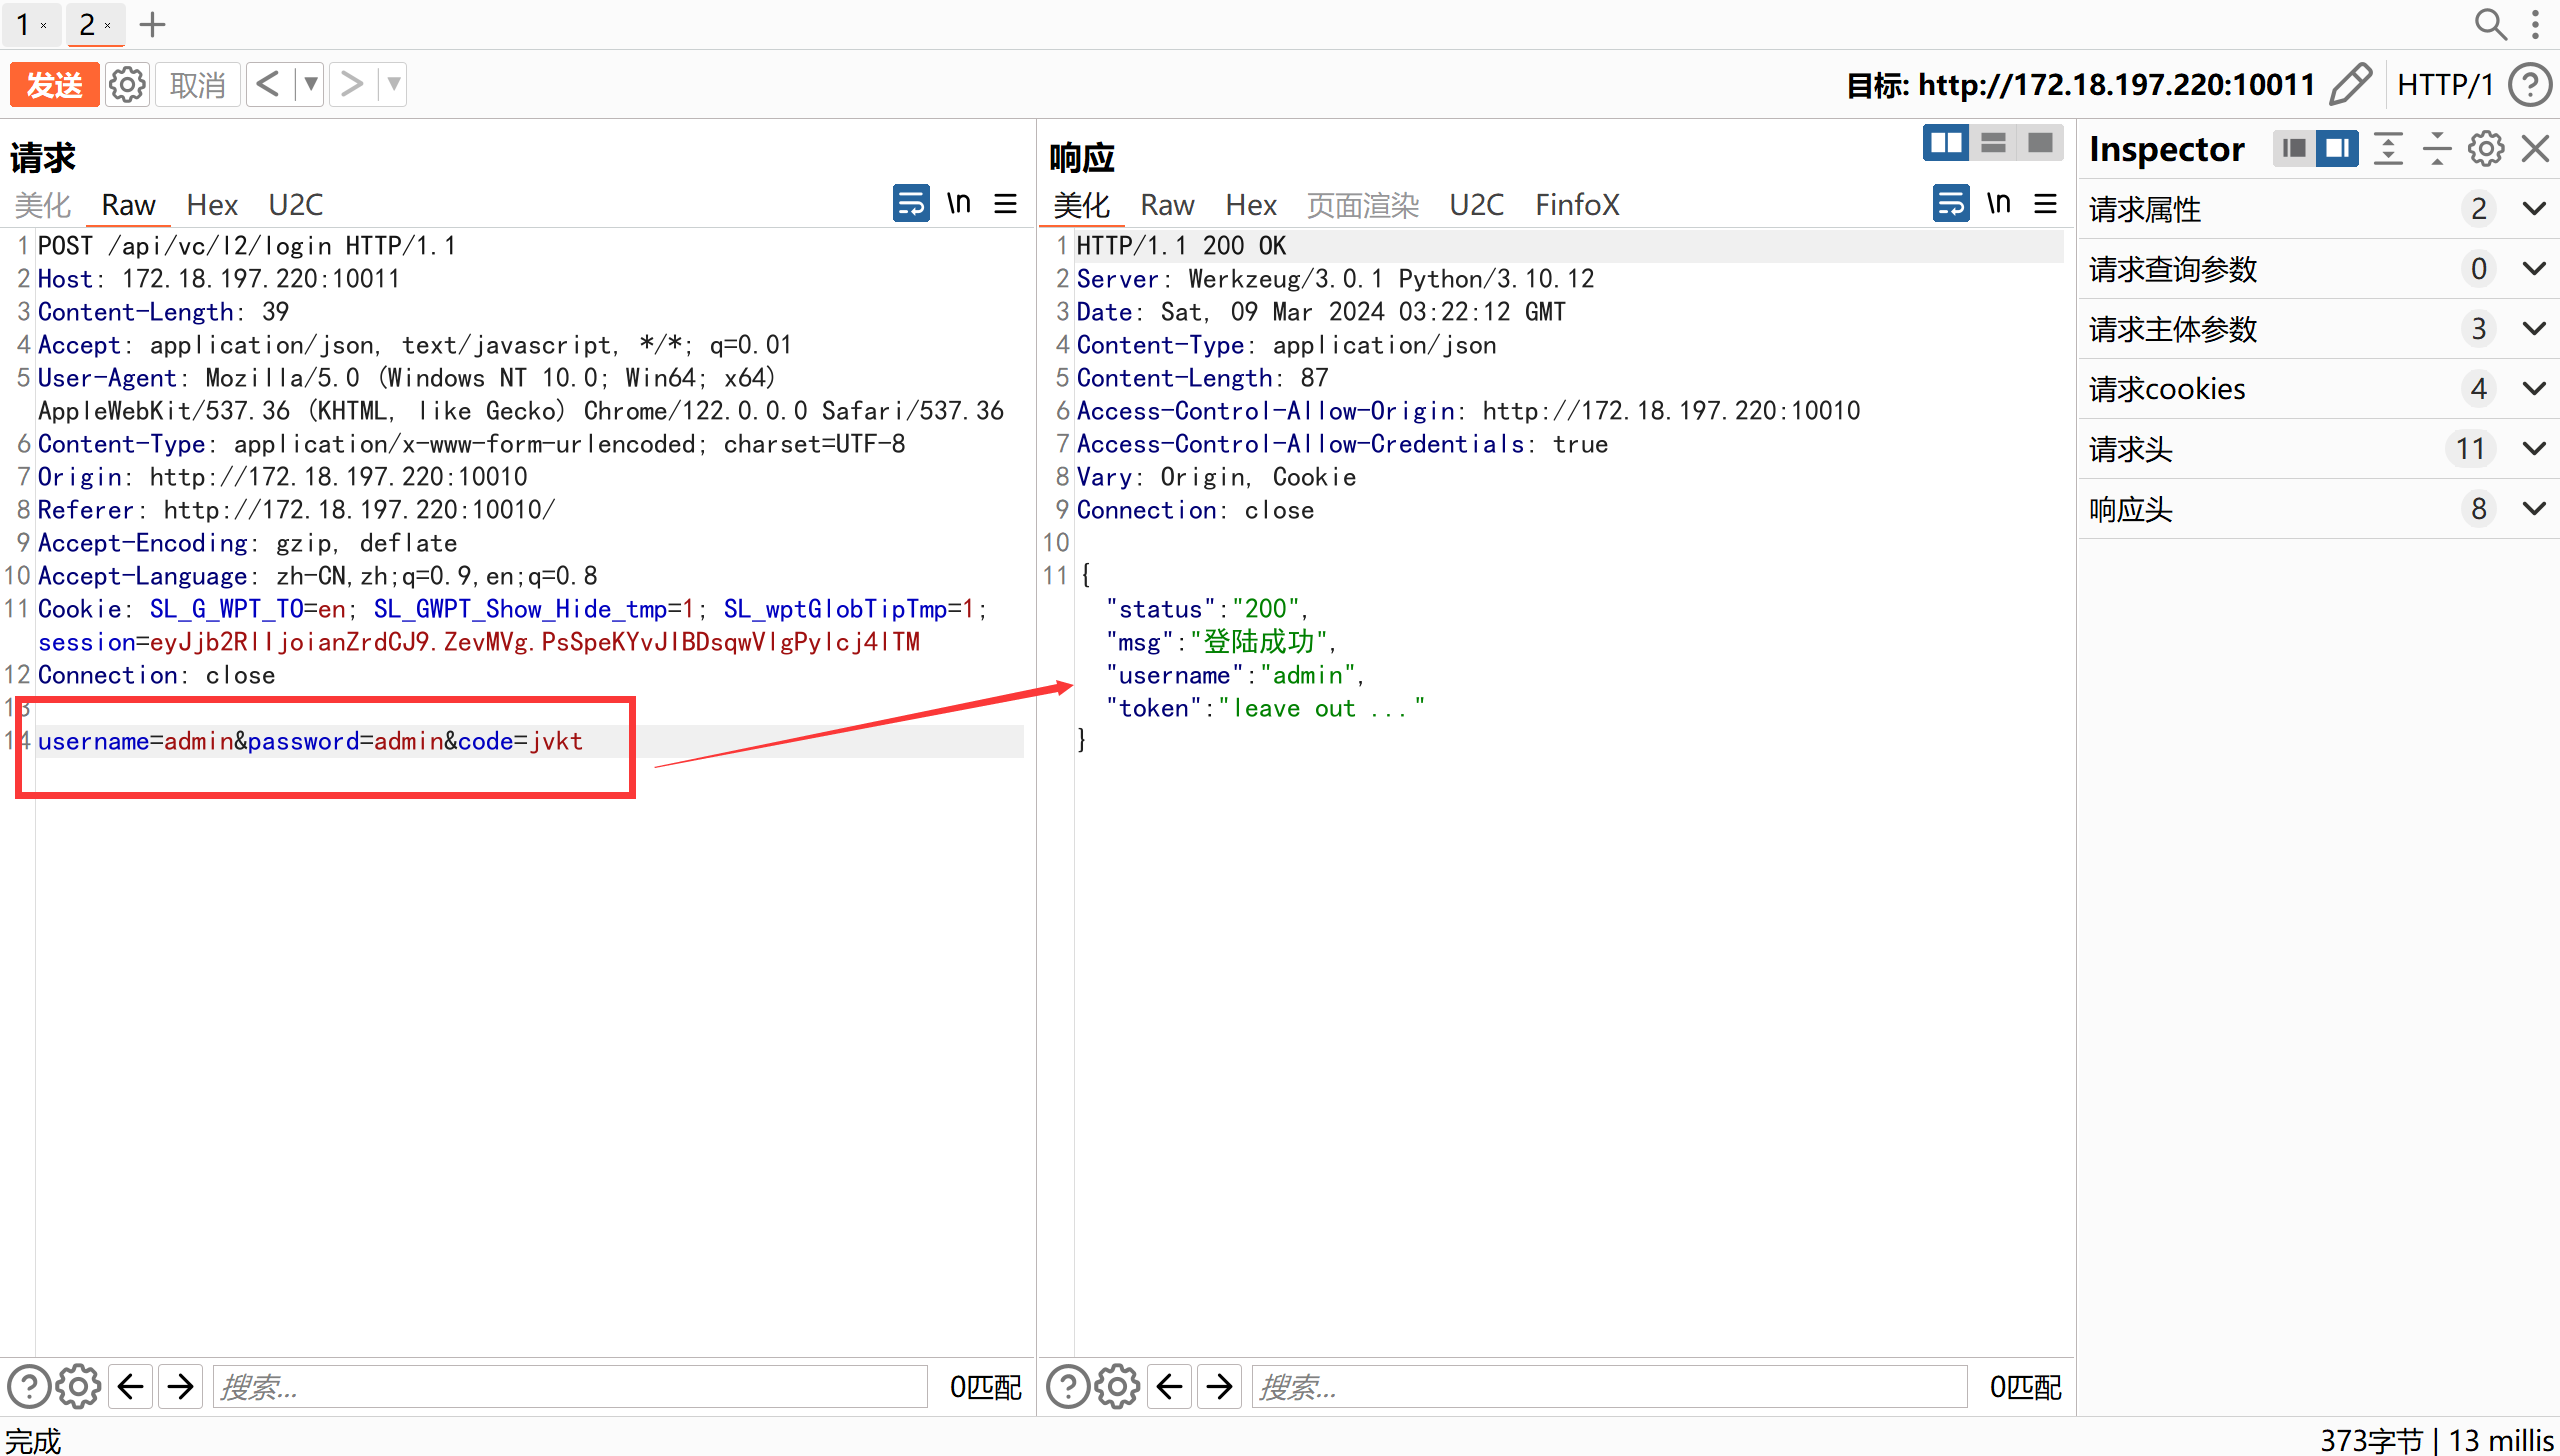
Task: Click the 美化 tab in request panel
Action: click(47, 204)
